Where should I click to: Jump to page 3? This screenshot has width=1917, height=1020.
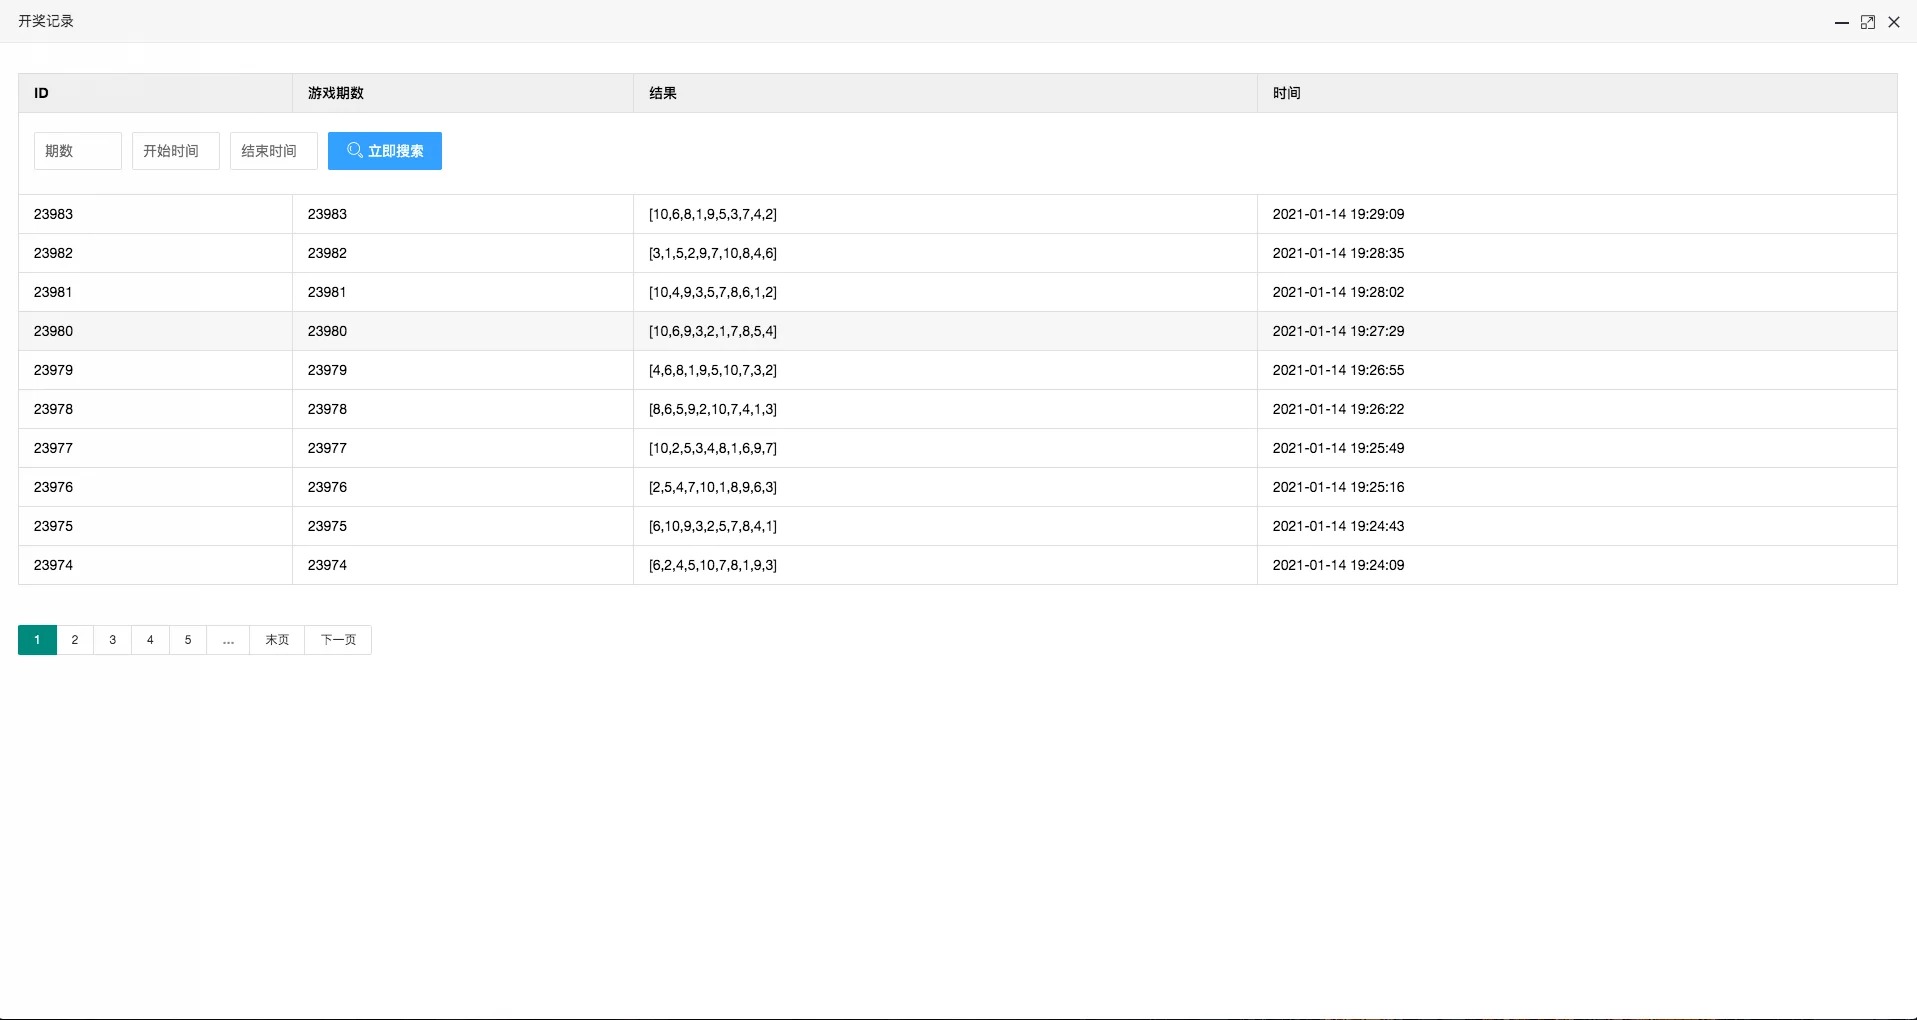tap(113, 640)
